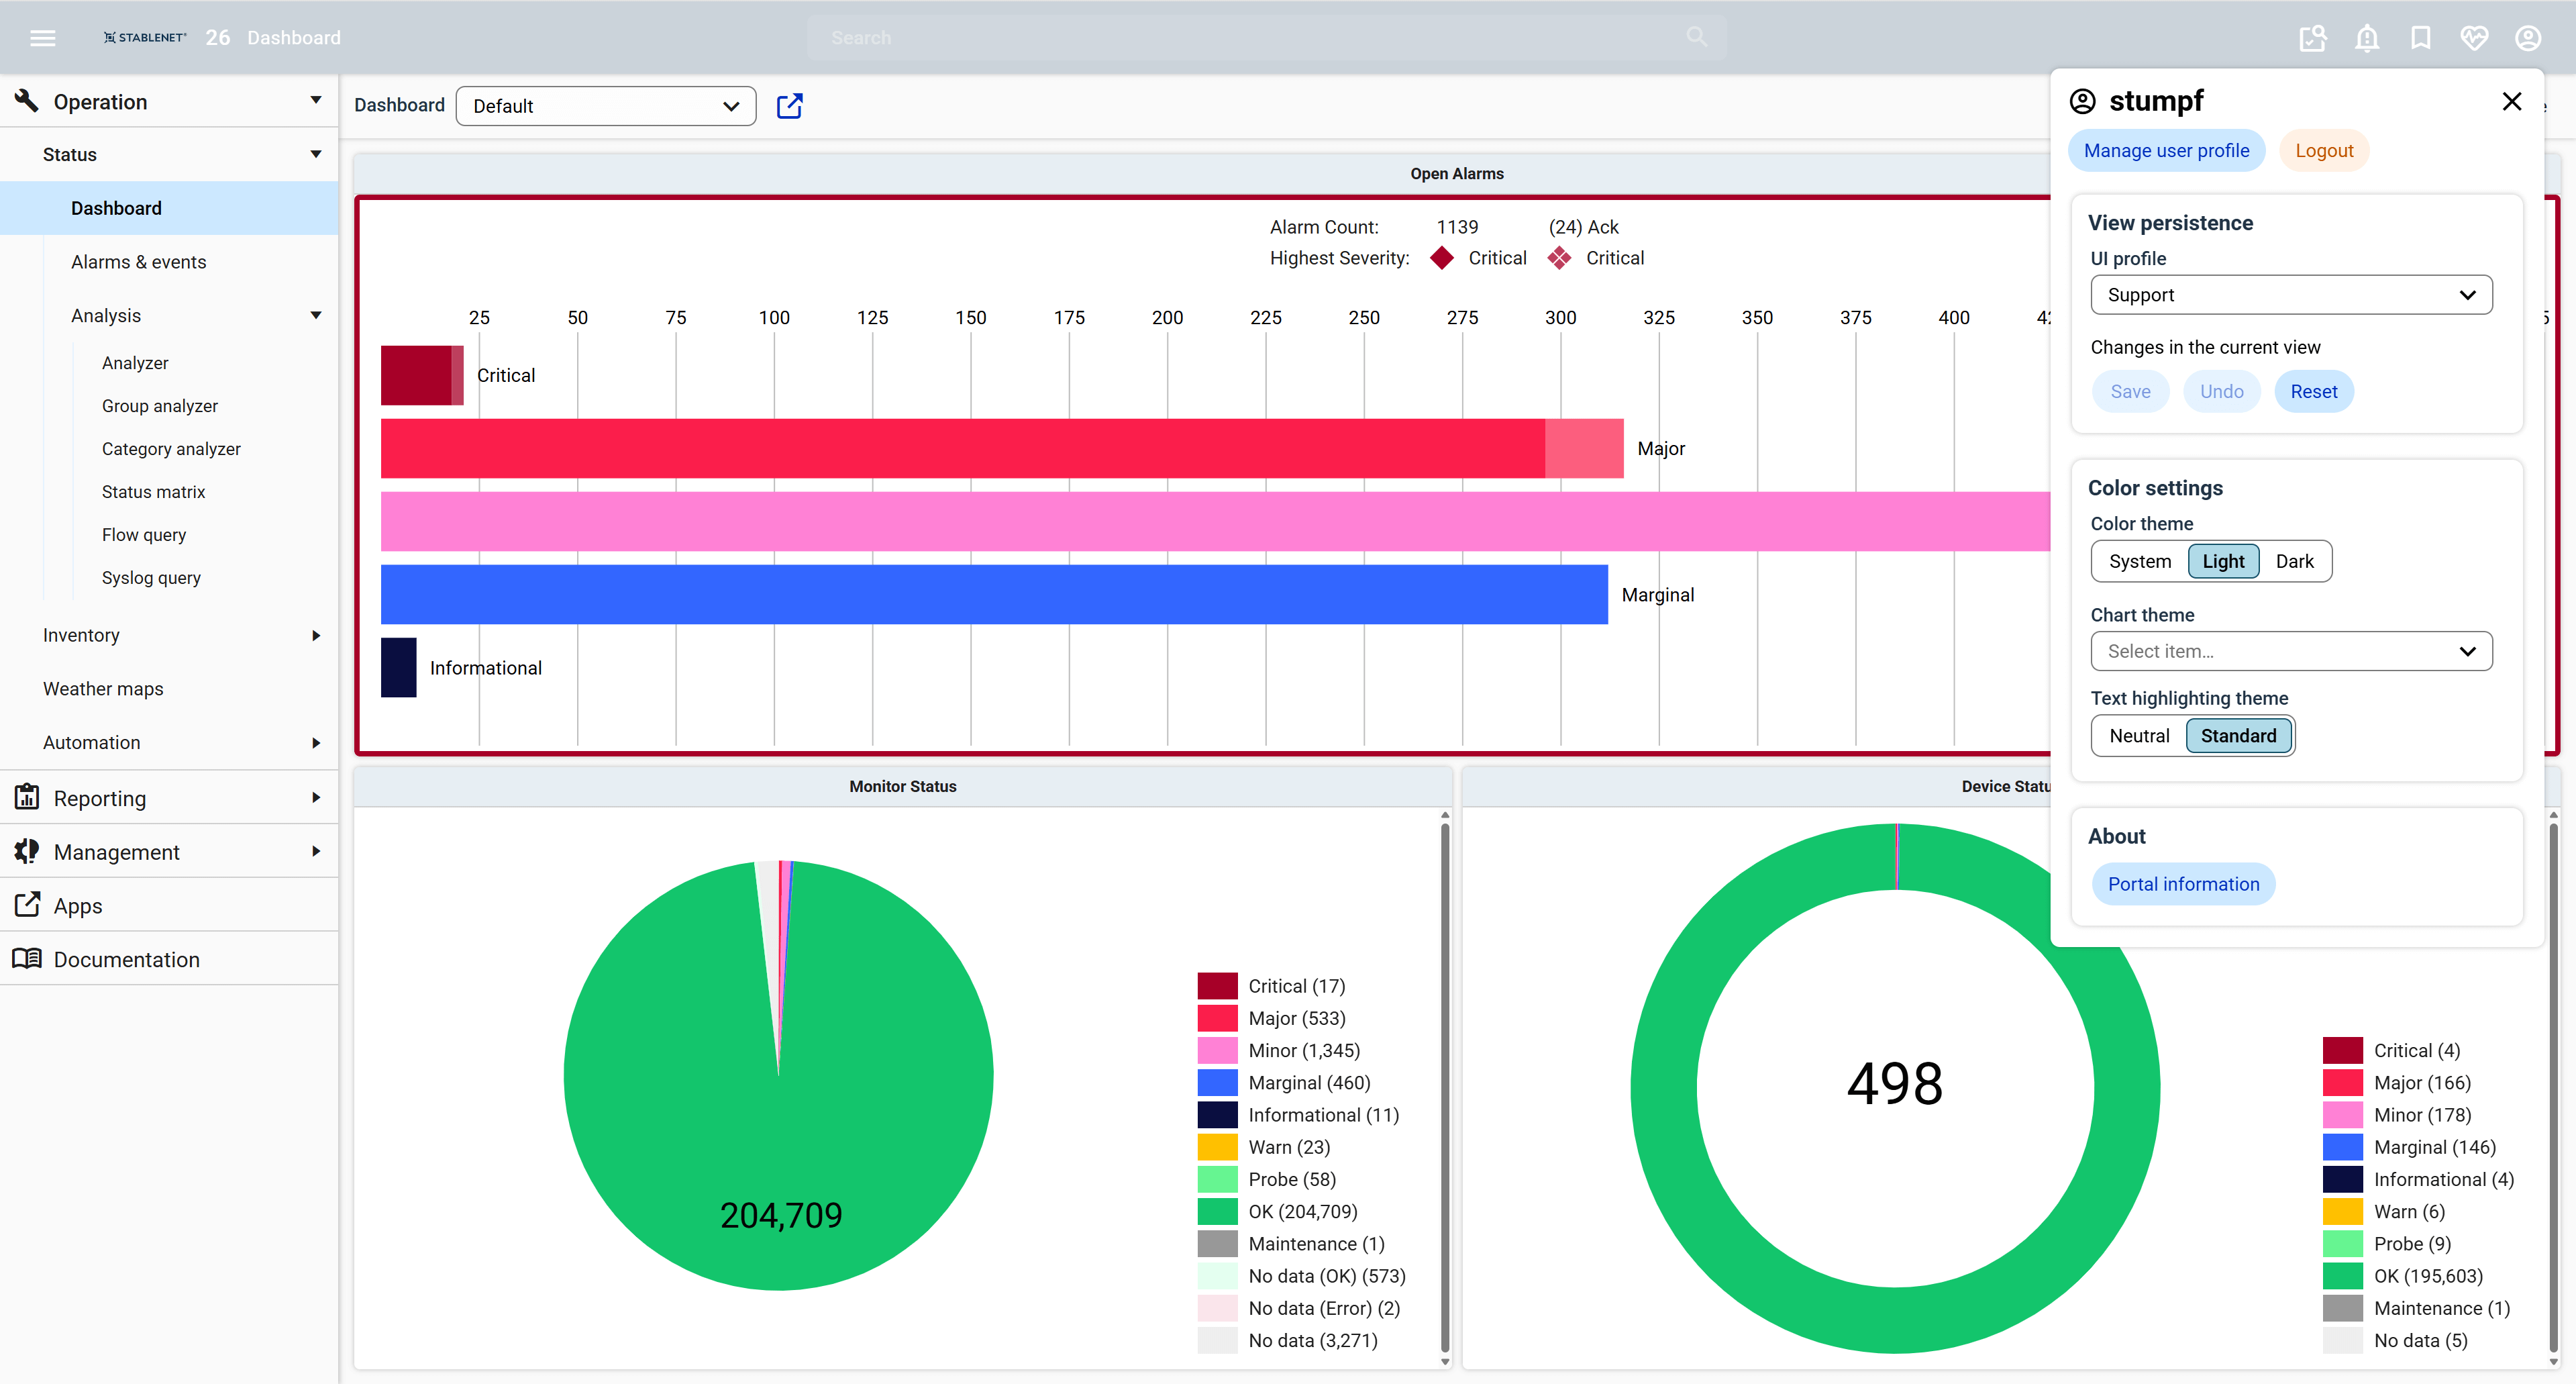Close the stumpf user panel

(2511, 101)
